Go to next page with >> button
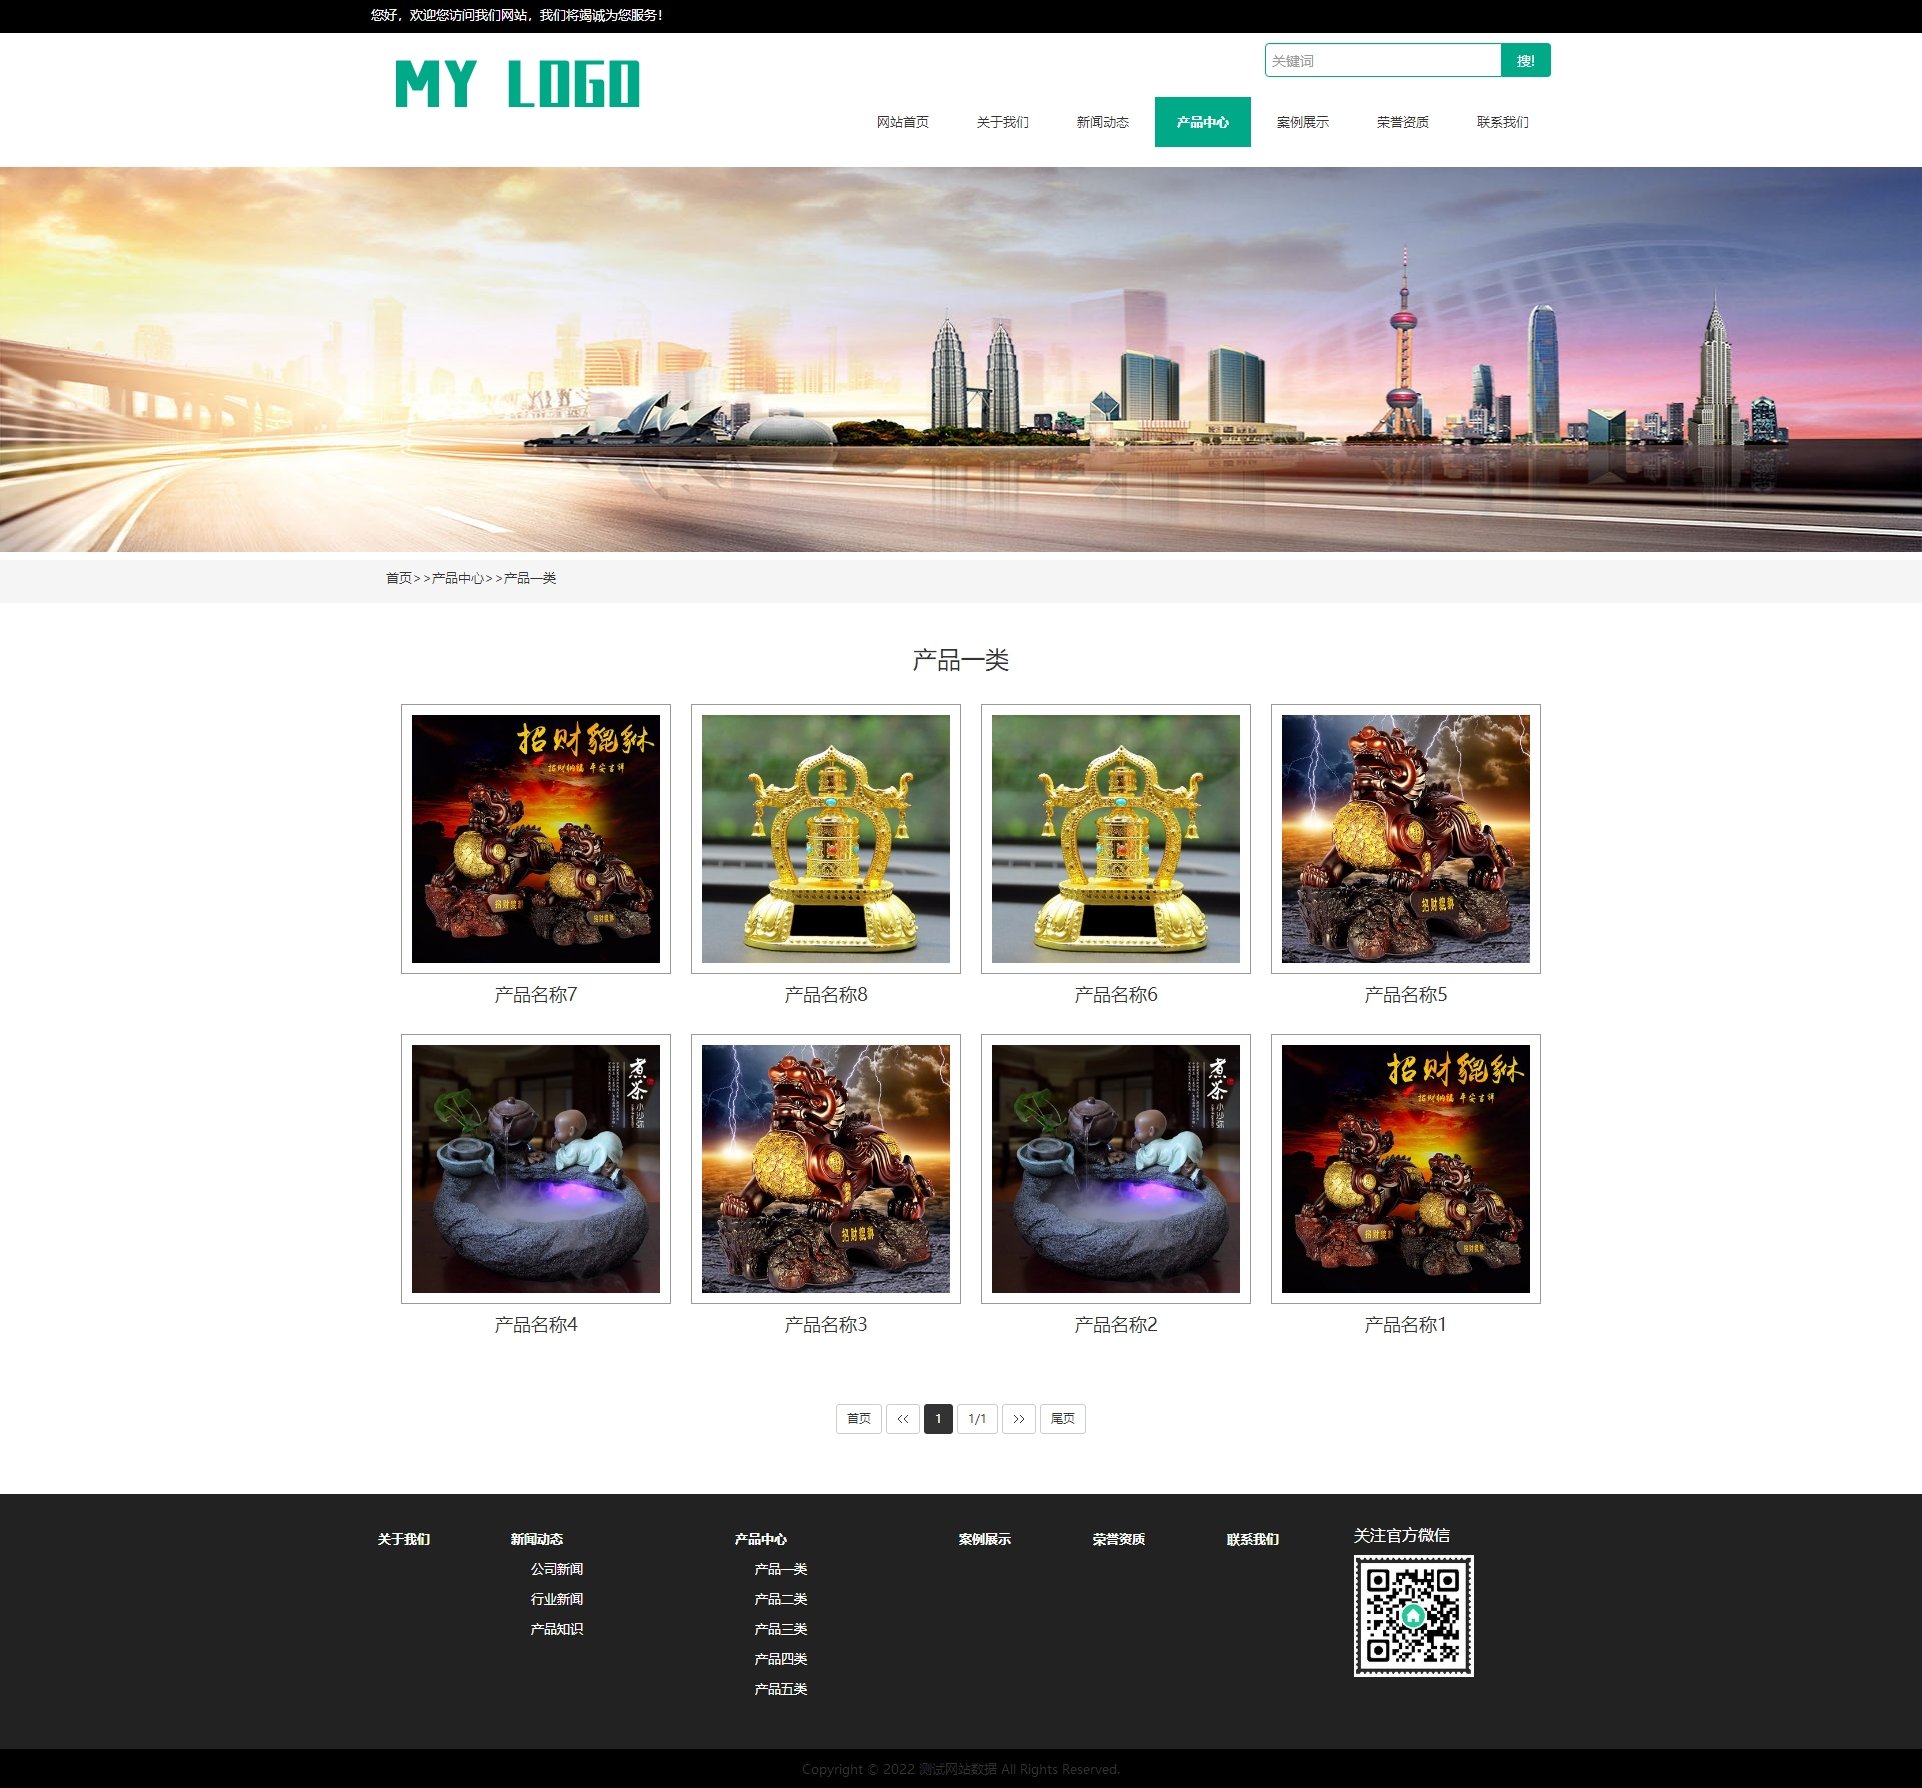The width and height of the screenshot is (1922, 1788). pyautogui.click(x=1018, y=1418)
